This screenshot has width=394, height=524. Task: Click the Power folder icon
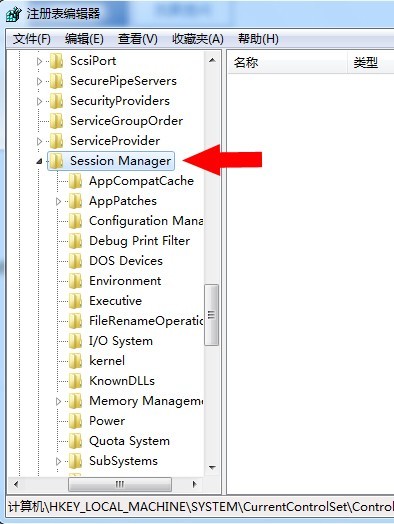point(75,421)
